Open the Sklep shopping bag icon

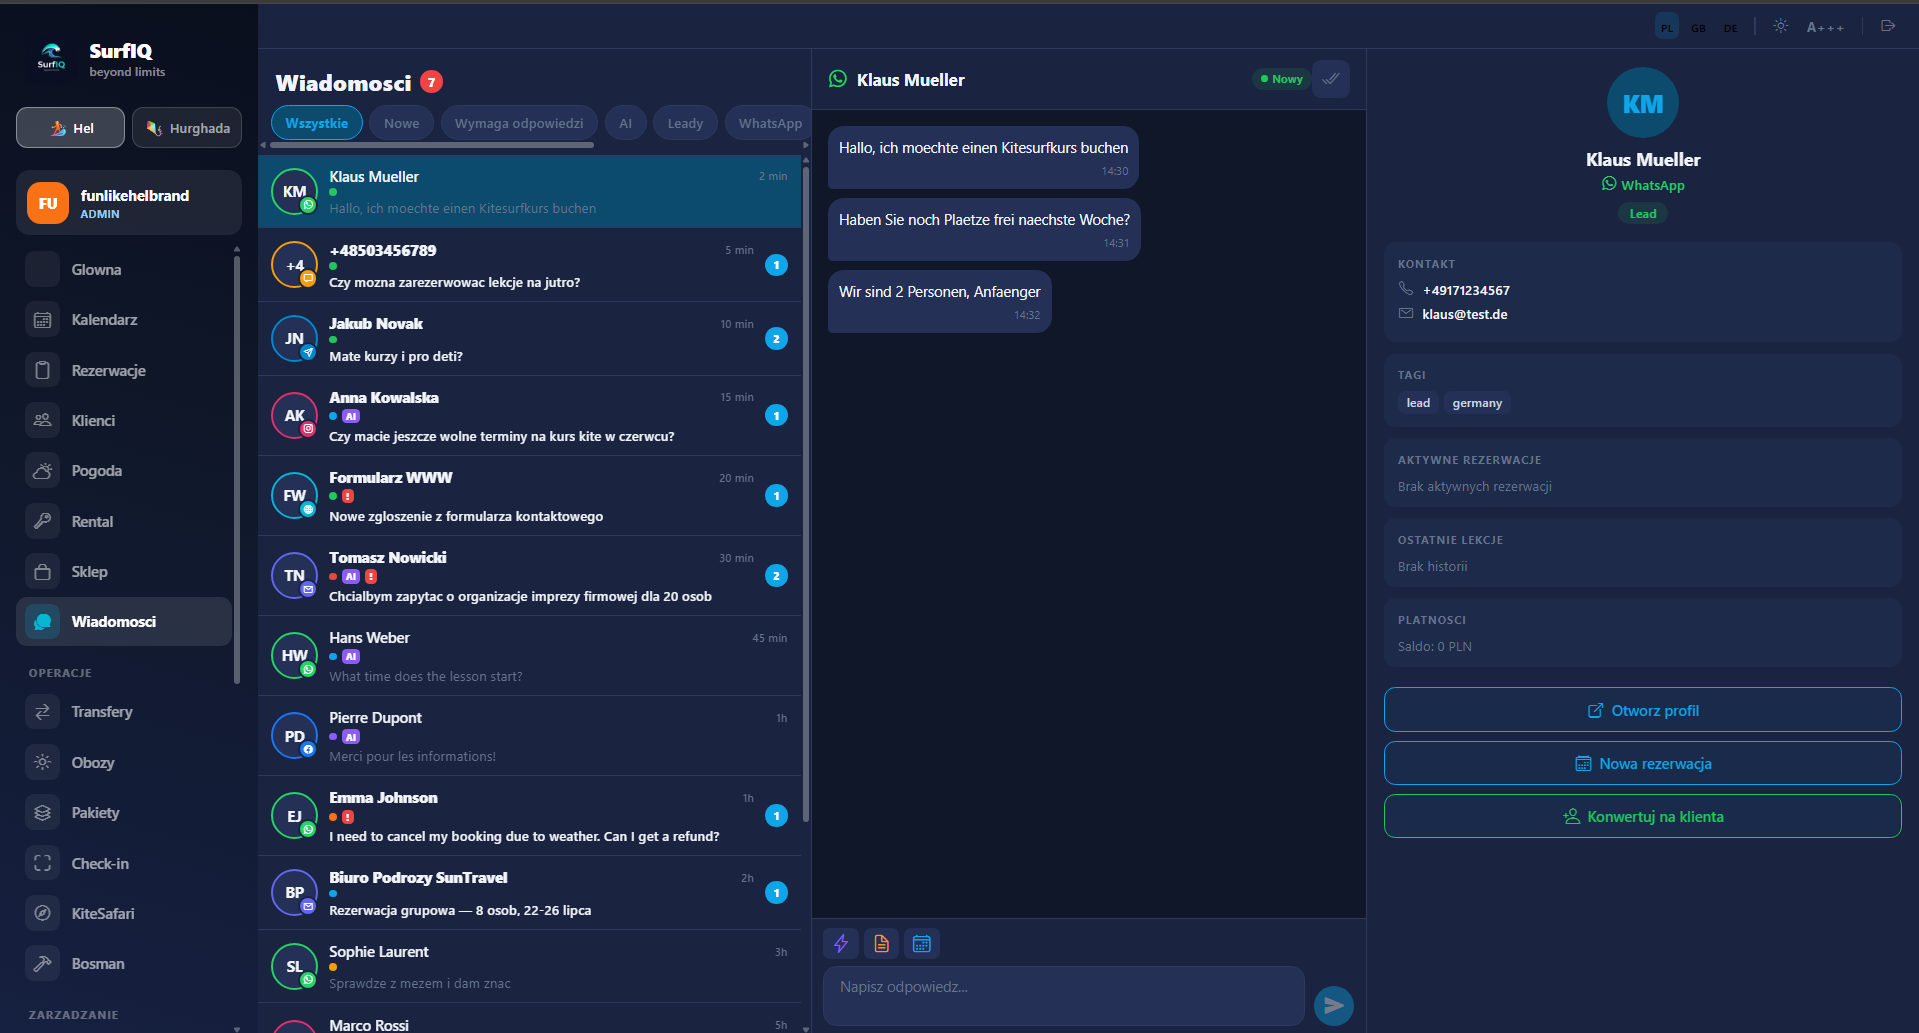point(42,572)
